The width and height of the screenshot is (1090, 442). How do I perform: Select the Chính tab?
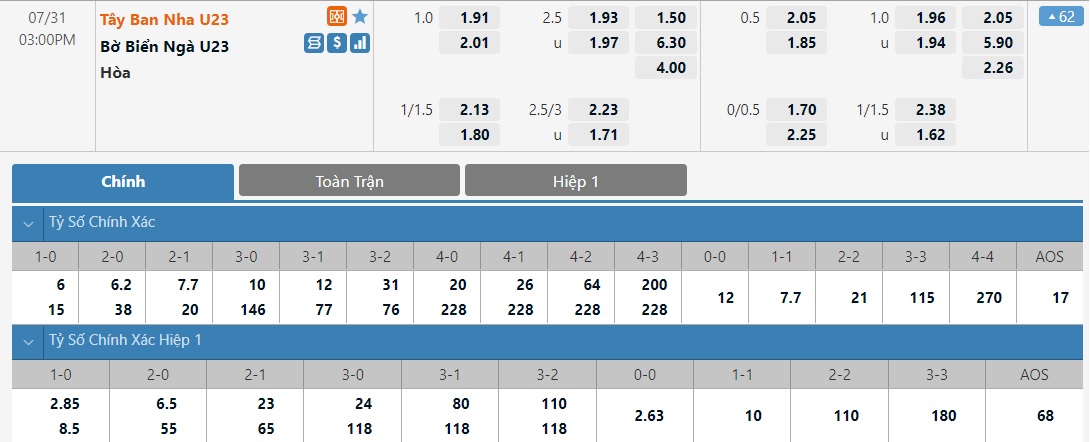coord(123,181)
